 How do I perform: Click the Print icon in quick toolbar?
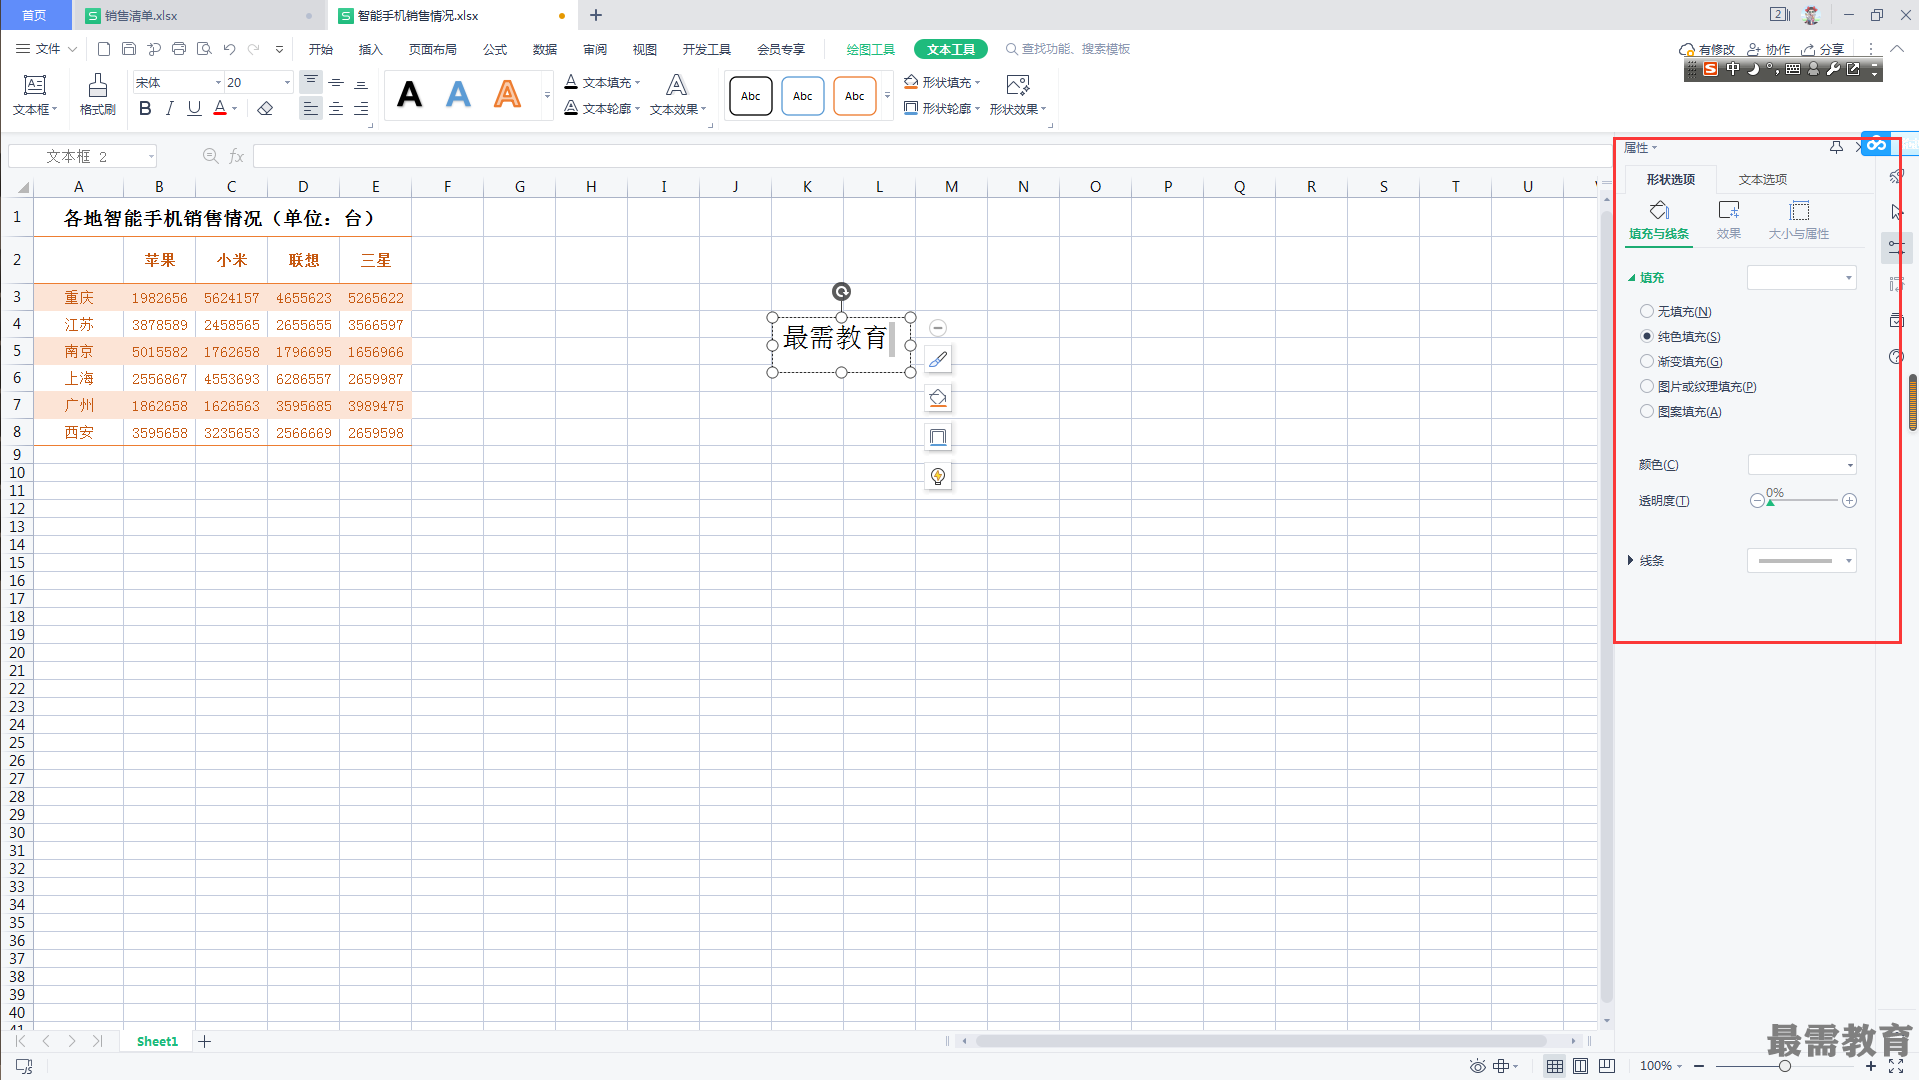(179, 49)
